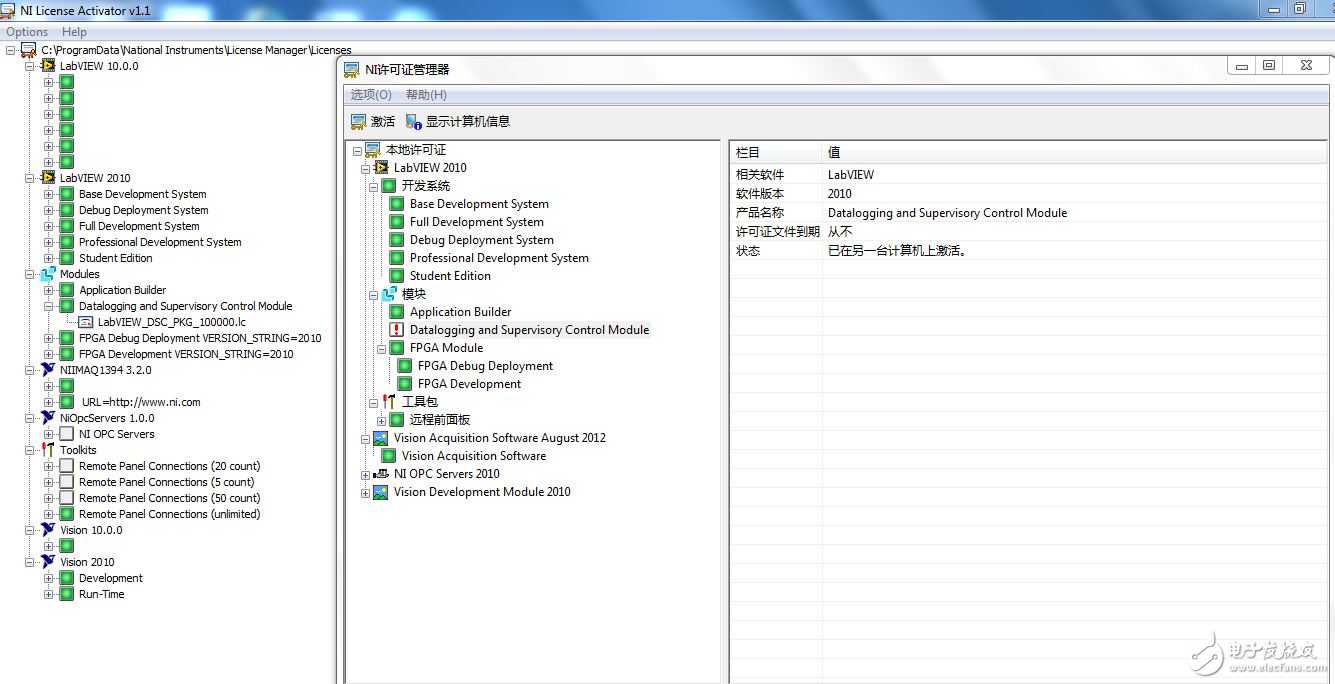Click the 产品名称 row label
This screenshot has width=1335, height=684.
pyautogui.click(x=760, y=213)
